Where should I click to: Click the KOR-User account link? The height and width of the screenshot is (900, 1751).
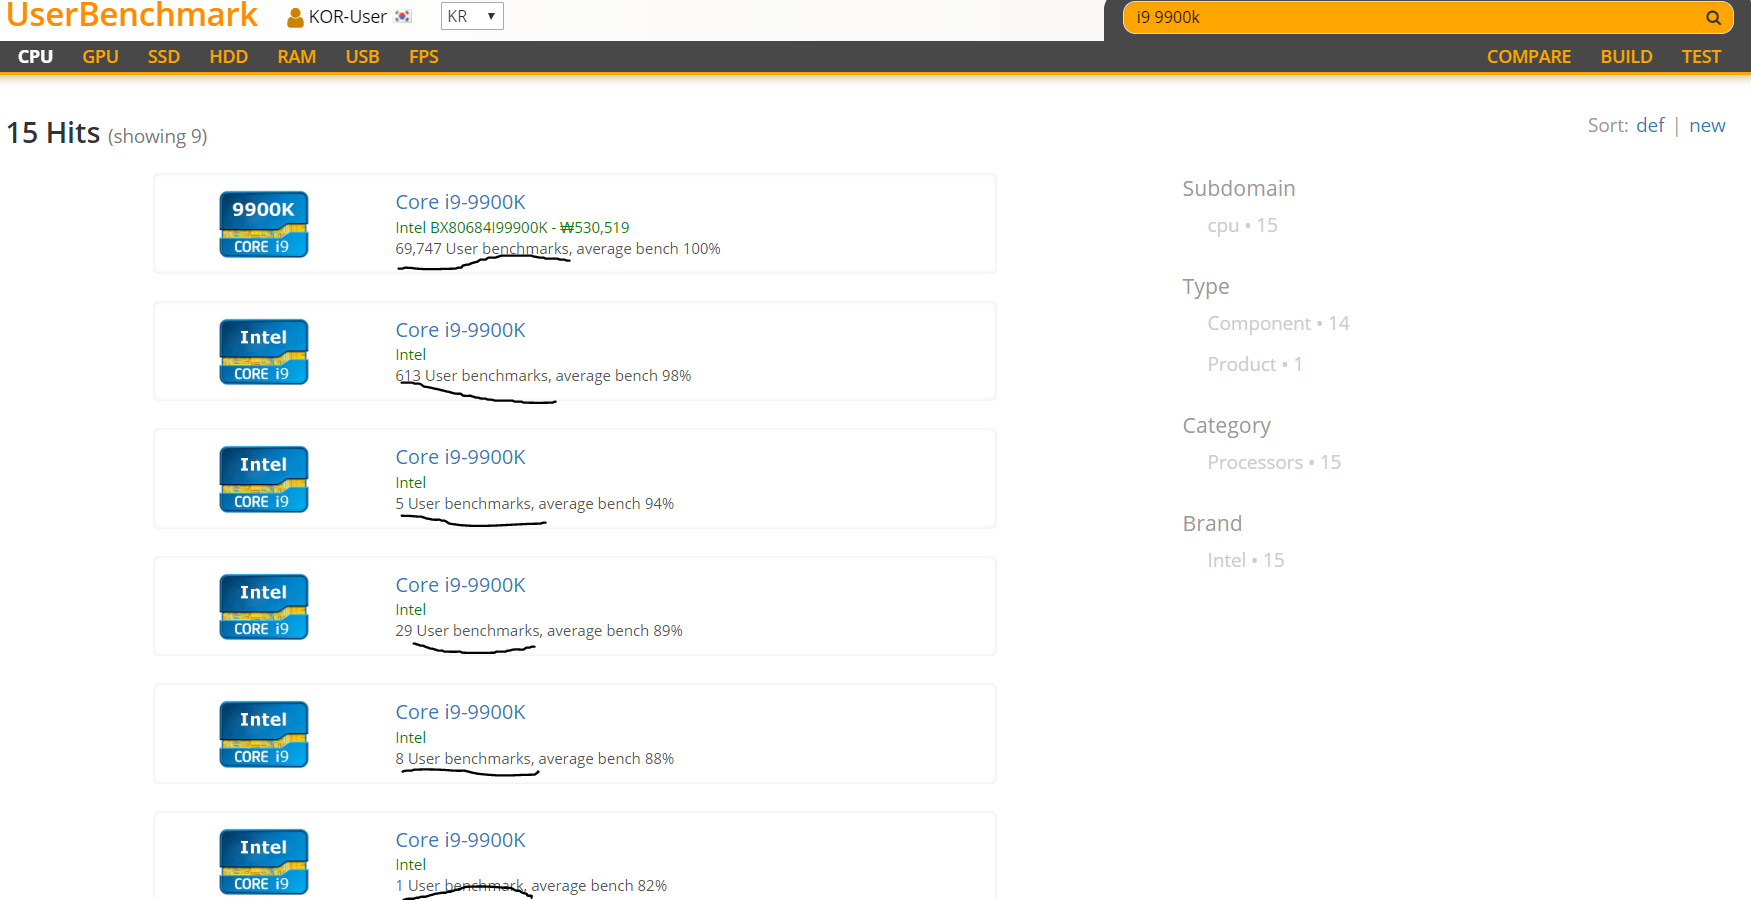[347, 17]
